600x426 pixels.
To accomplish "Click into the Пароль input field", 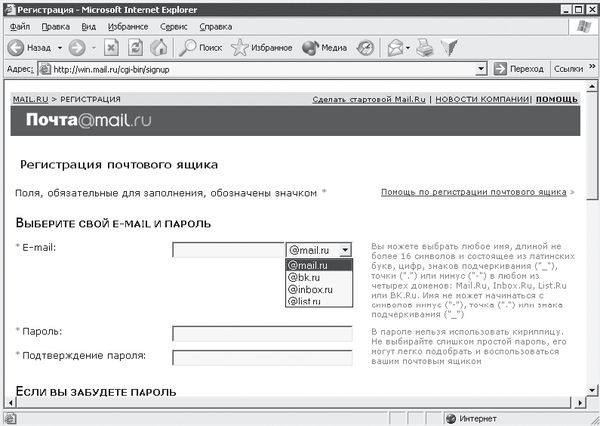I will point(262,333).
